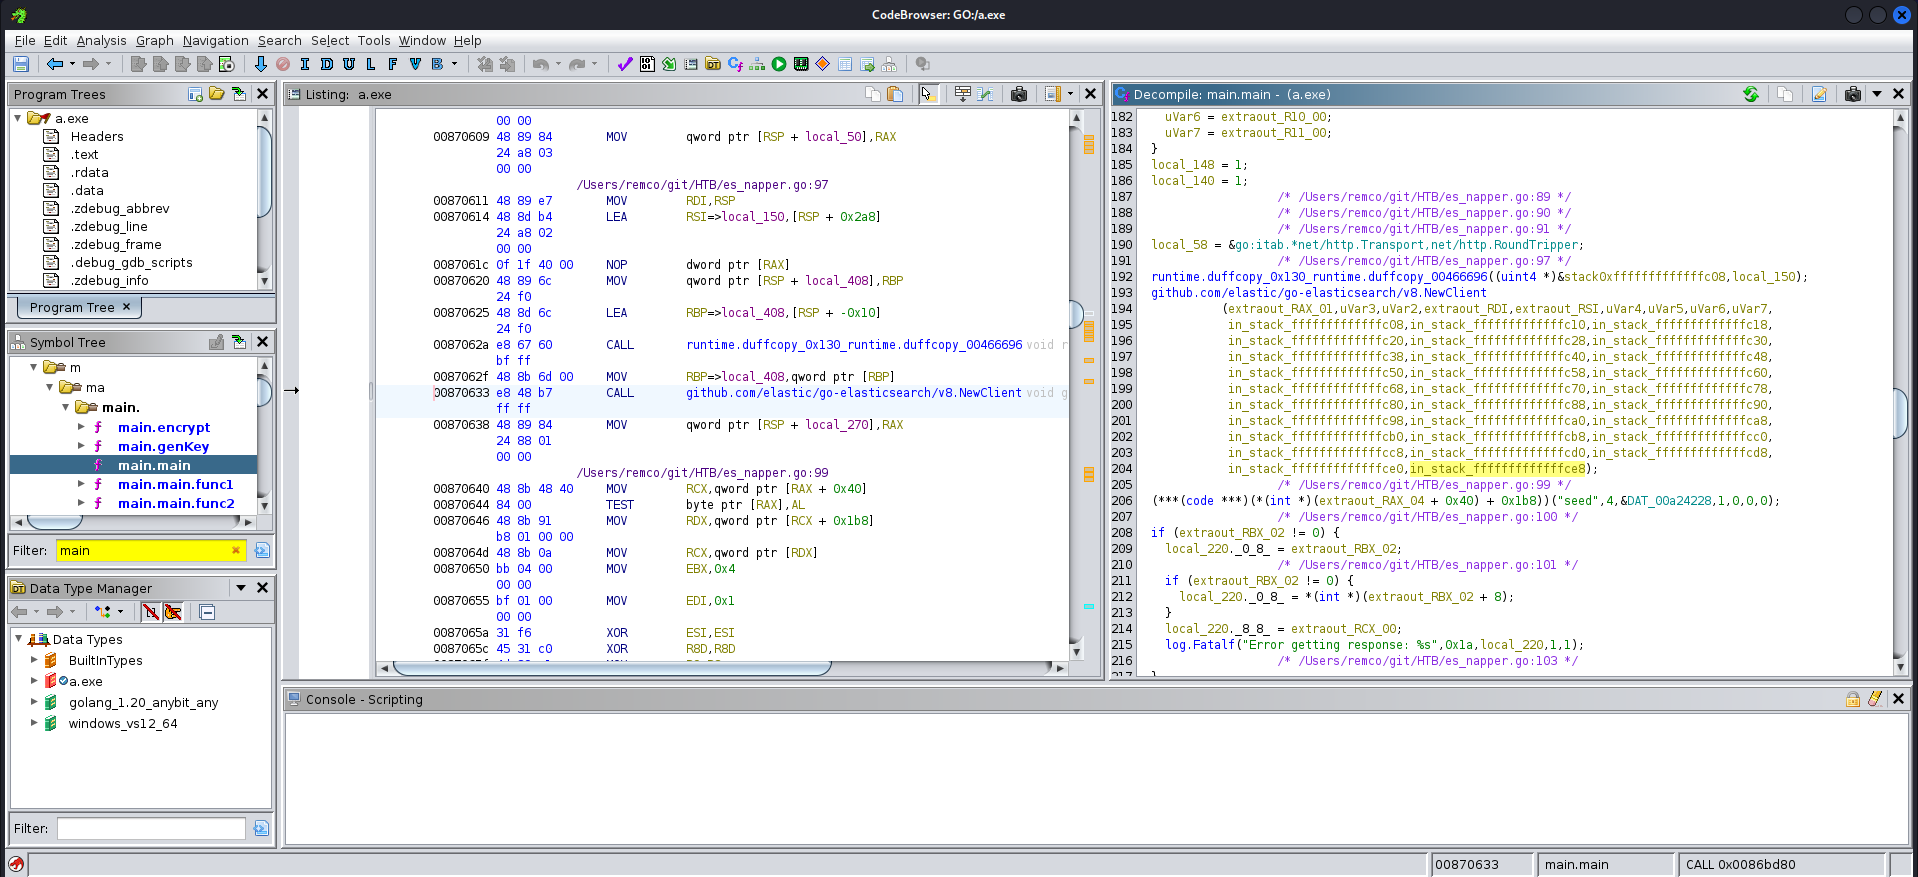Take a snapshot of the Decompile panel

[x=1853, y=94]
